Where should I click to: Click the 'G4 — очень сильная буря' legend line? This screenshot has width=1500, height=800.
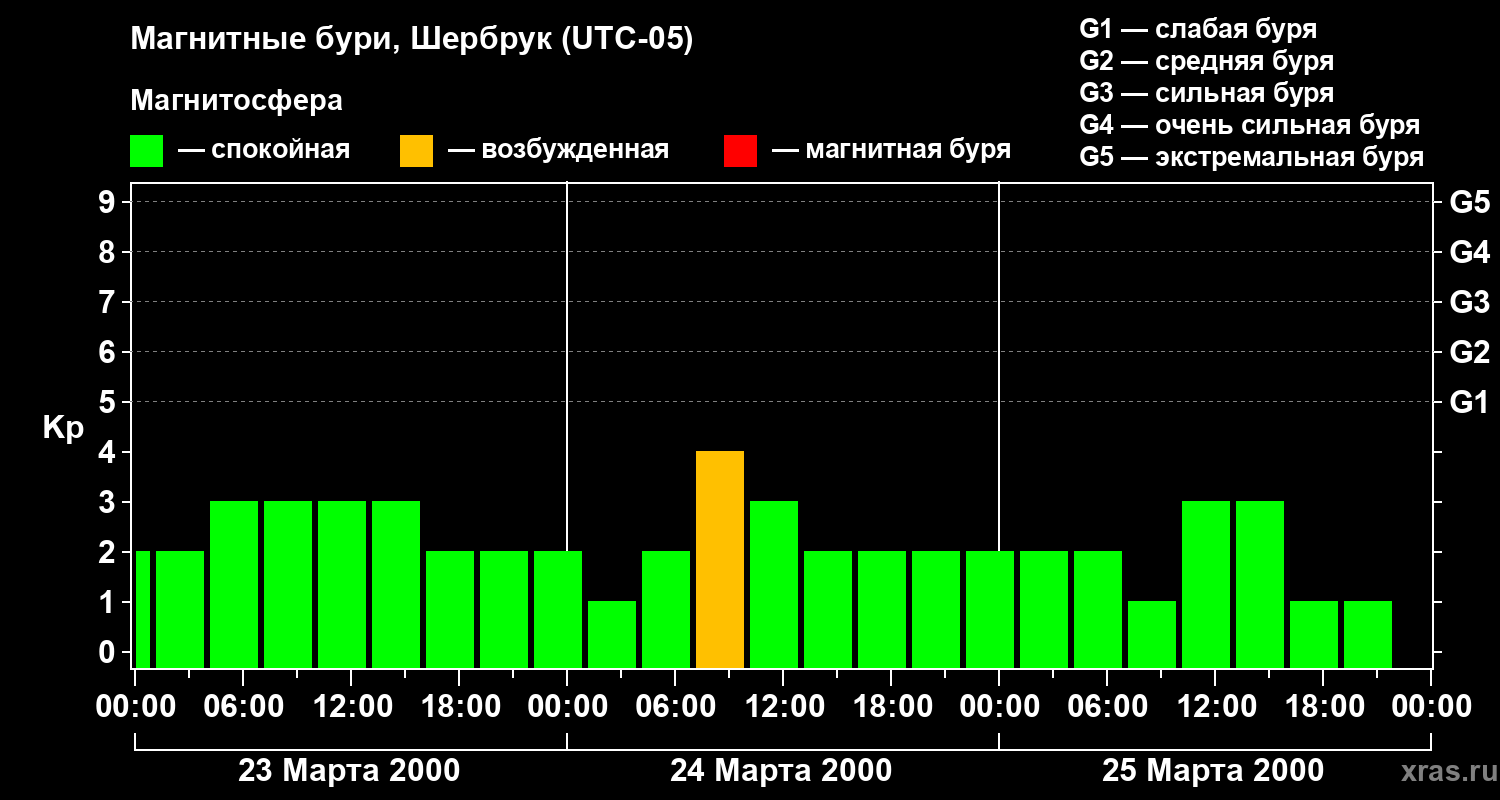coord(1250,125)
